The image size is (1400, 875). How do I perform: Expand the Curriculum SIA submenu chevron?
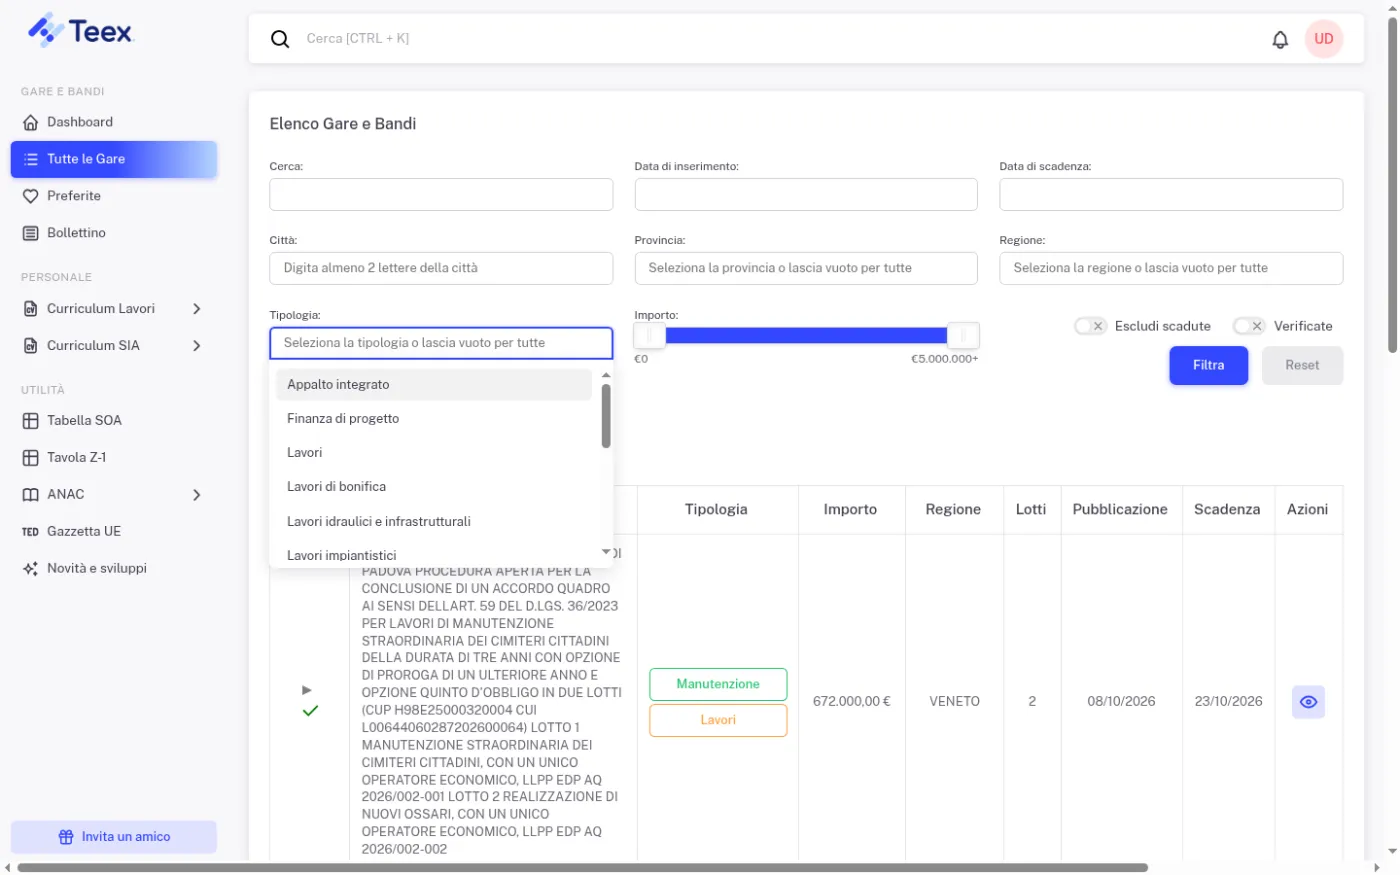[197, 346]
